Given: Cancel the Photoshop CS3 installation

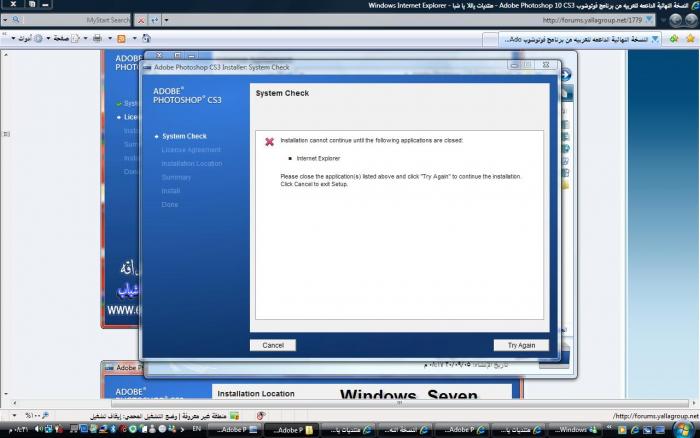Looking at the screenshot, I should click(273, 345).
